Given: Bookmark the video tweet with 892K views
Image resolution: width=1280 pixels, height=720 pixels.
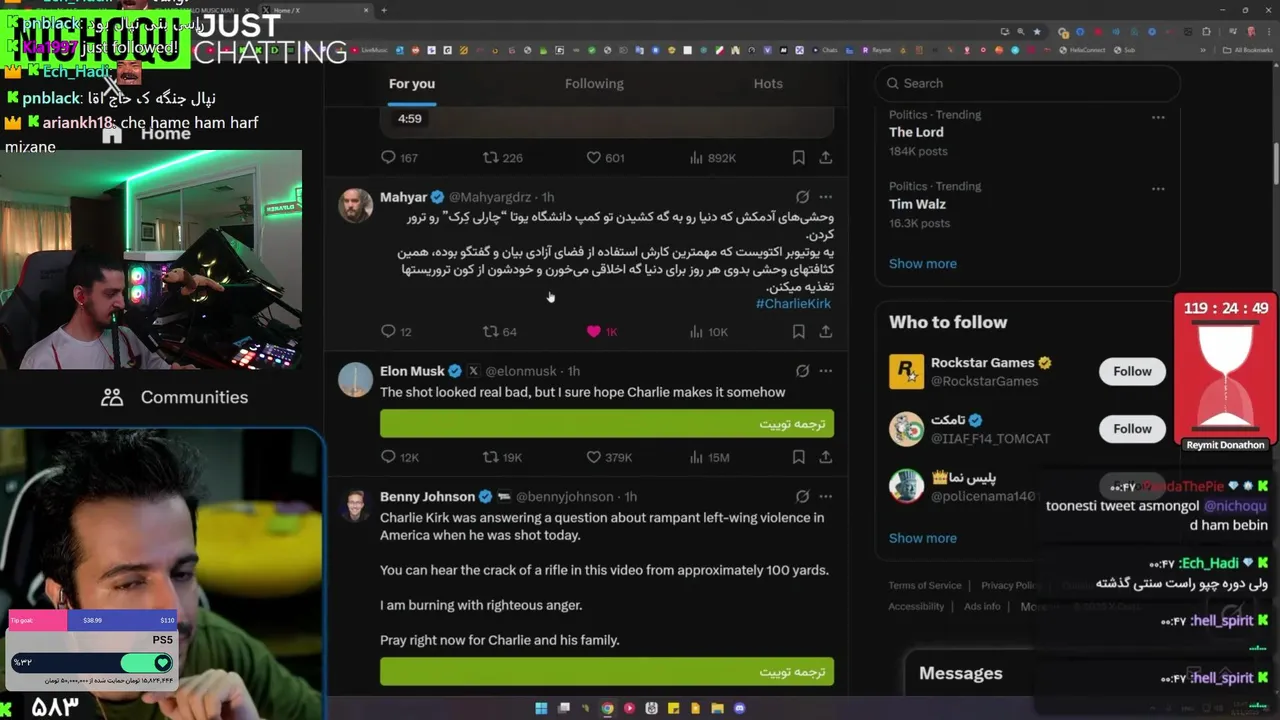Looking at the screenshot, I should [x=798, y=158].
